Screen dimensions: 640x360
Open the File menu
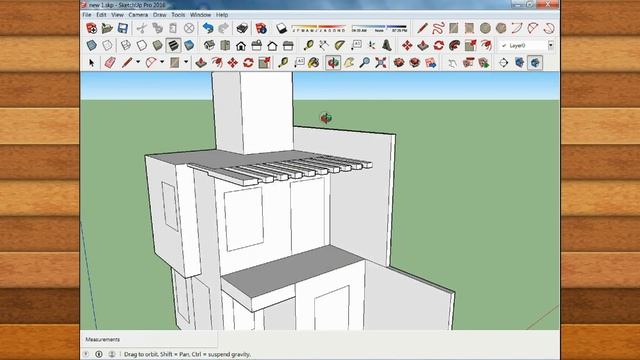coord(87,15)
